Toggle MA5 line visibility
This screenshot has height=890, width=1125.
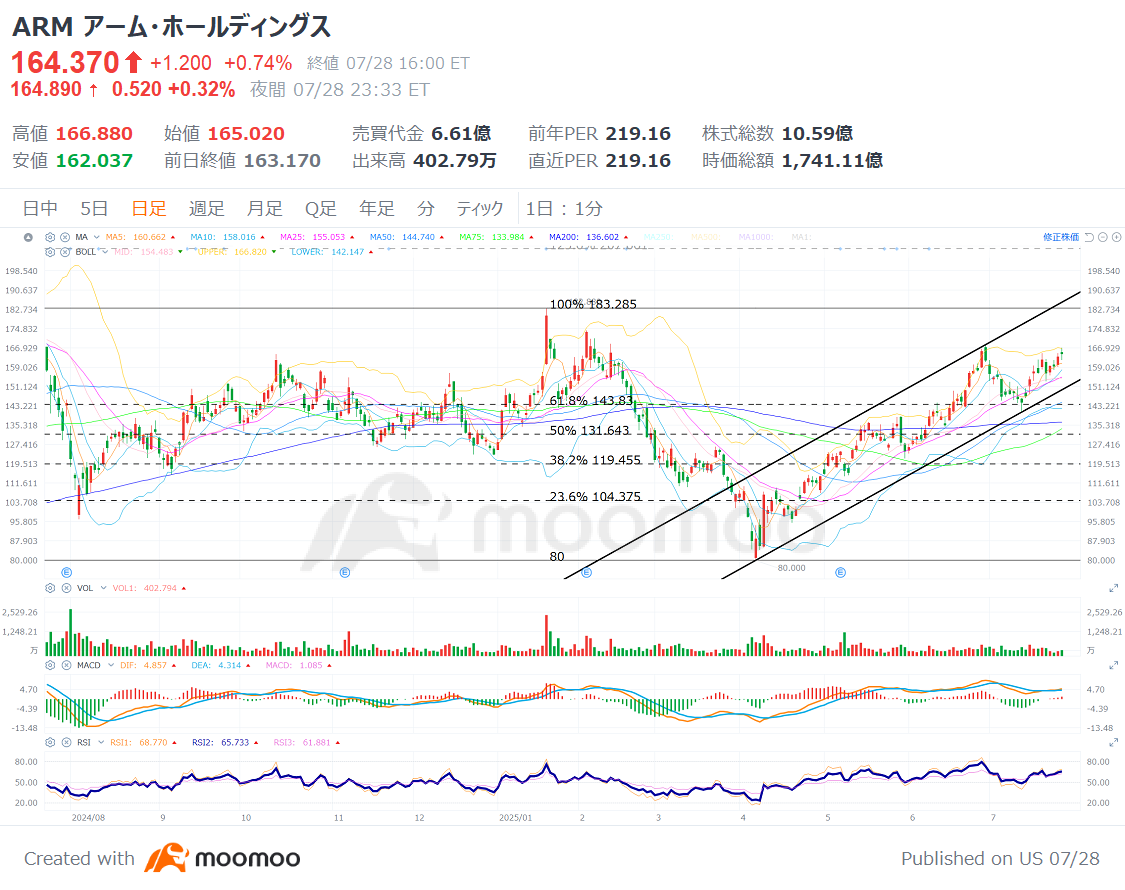point(135,237)
